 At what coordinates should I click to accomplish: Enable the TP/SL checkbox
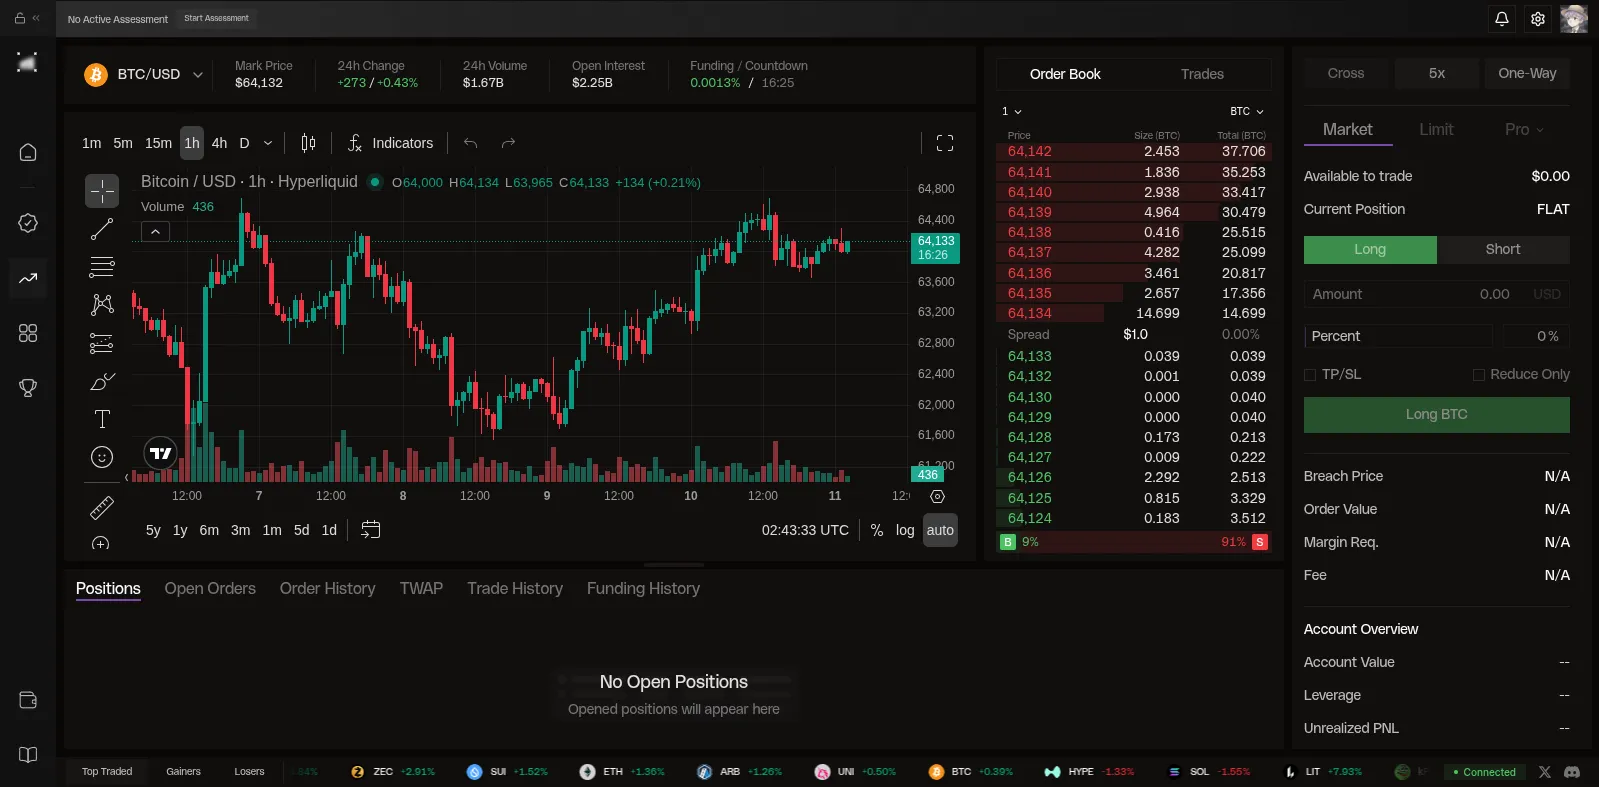(1310, 375)
